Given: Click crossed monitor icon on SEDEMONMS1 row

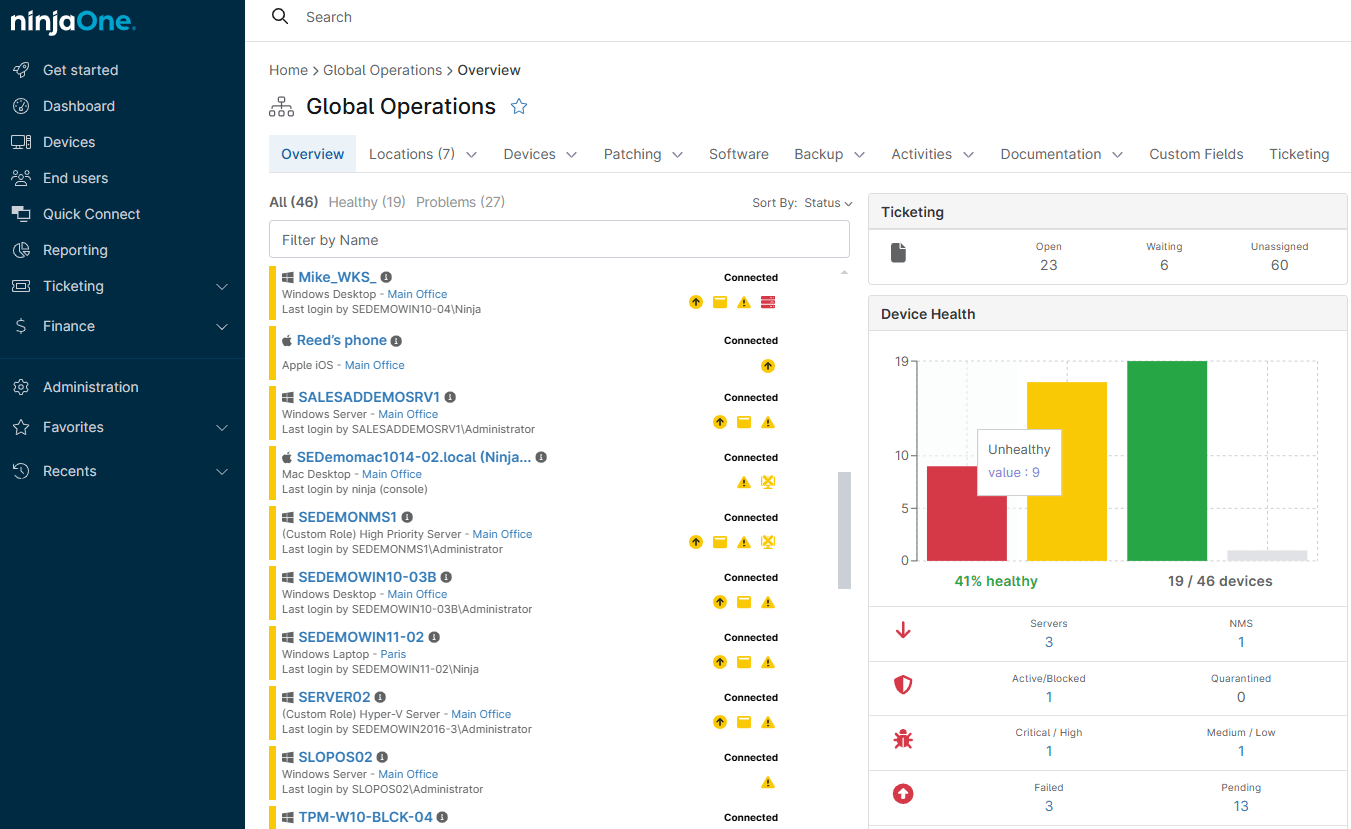Looking at the screenshot, I should click(768, 542).
